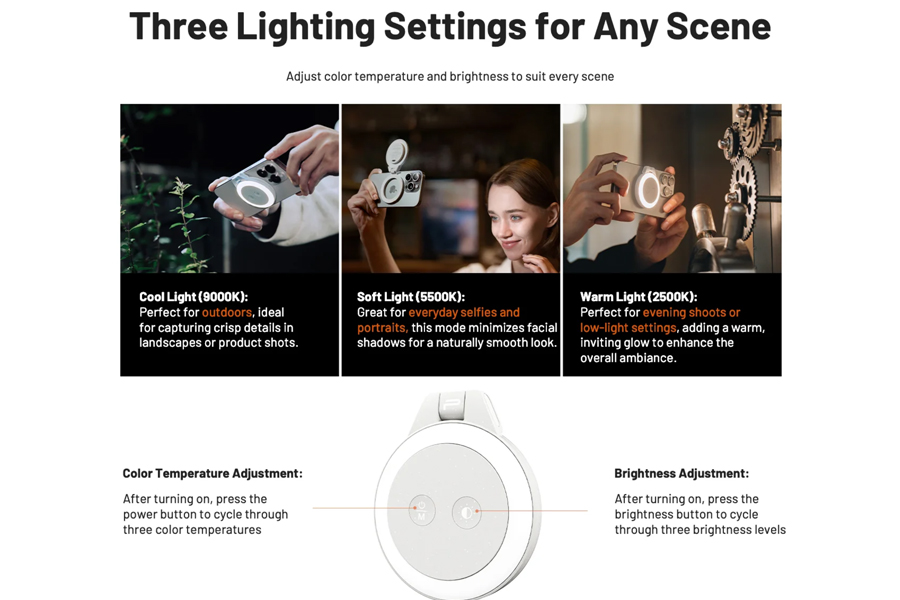This screenshot has height=600, width=900.
Task: Click the logo on the ring light's hinge clip
Action: [452, 404]
